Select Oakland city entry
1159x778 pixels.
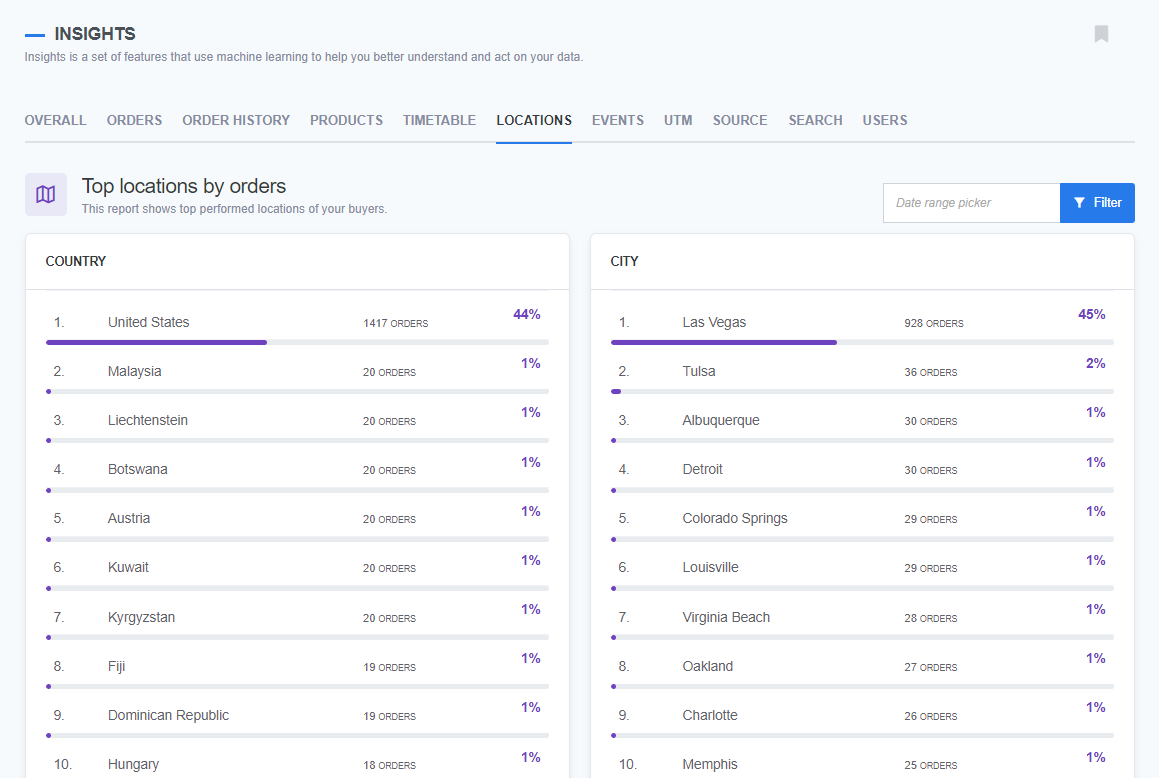(x=862, y=666)
